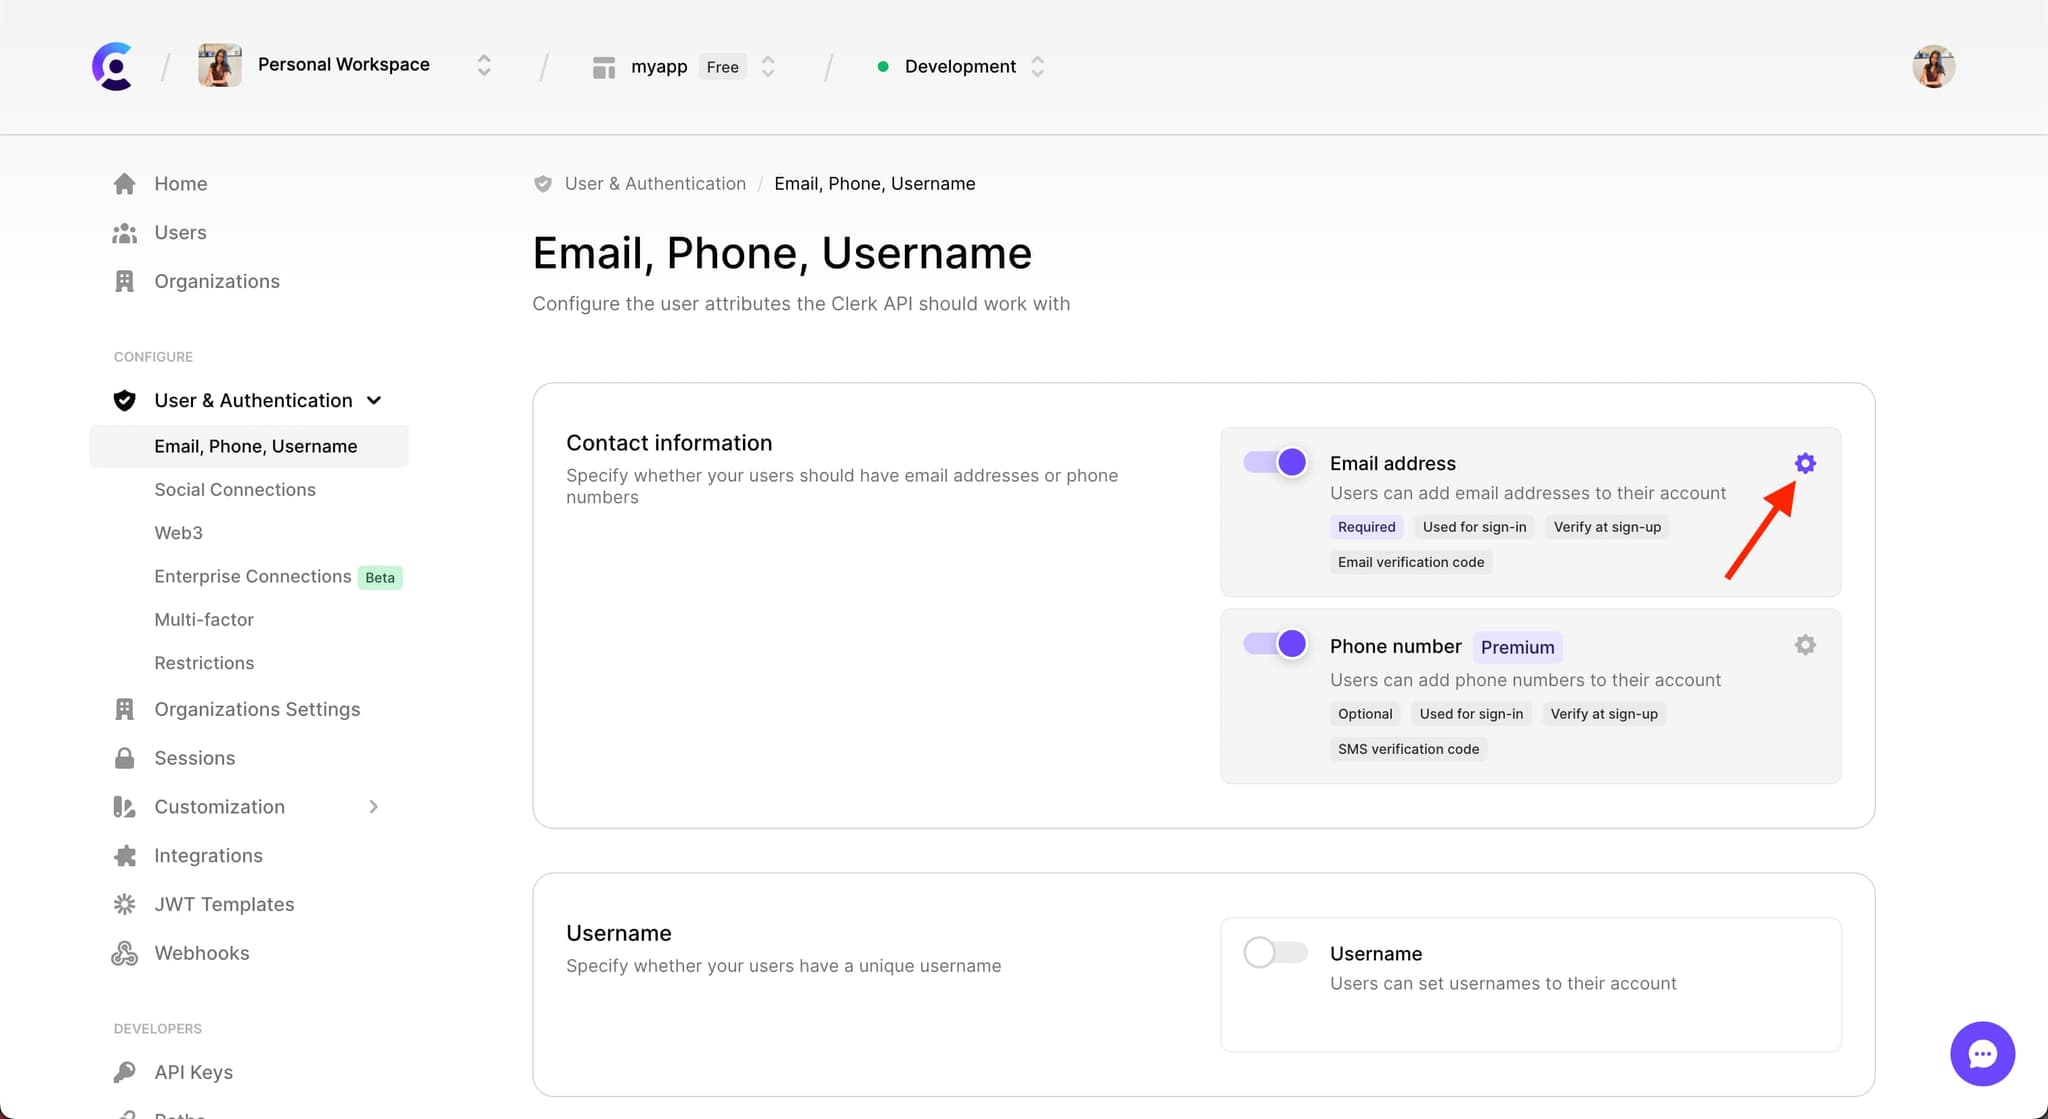The width and height of the screenshot is (2048, 1119).
Task: Navigate to API Keys under Developers
Action: click(193, 1072)
